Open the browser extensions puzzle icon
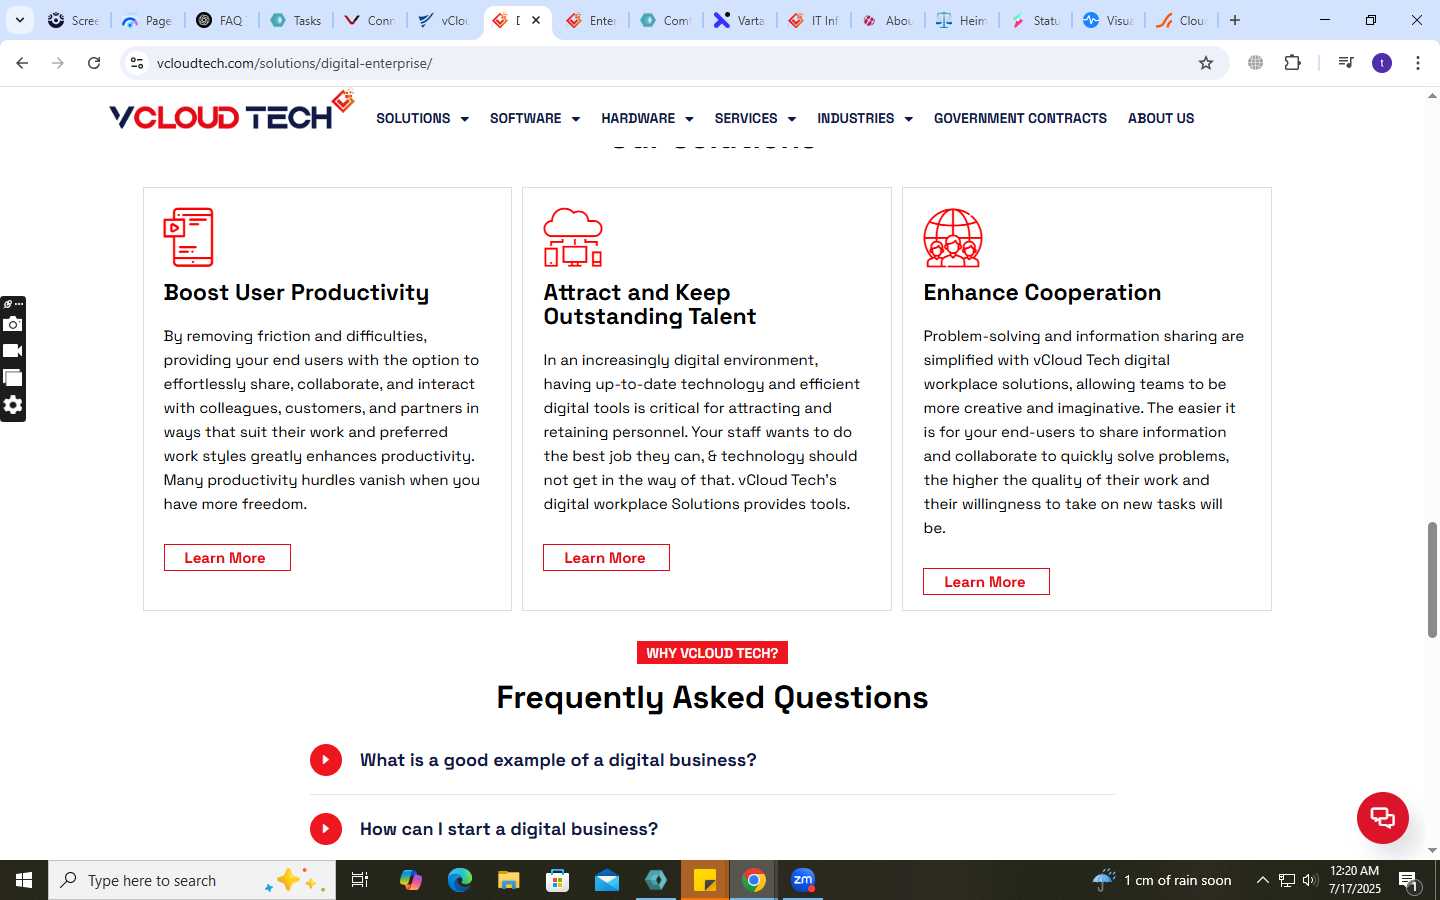This screenshot has width=1440, height=900. click(1292, 63)
